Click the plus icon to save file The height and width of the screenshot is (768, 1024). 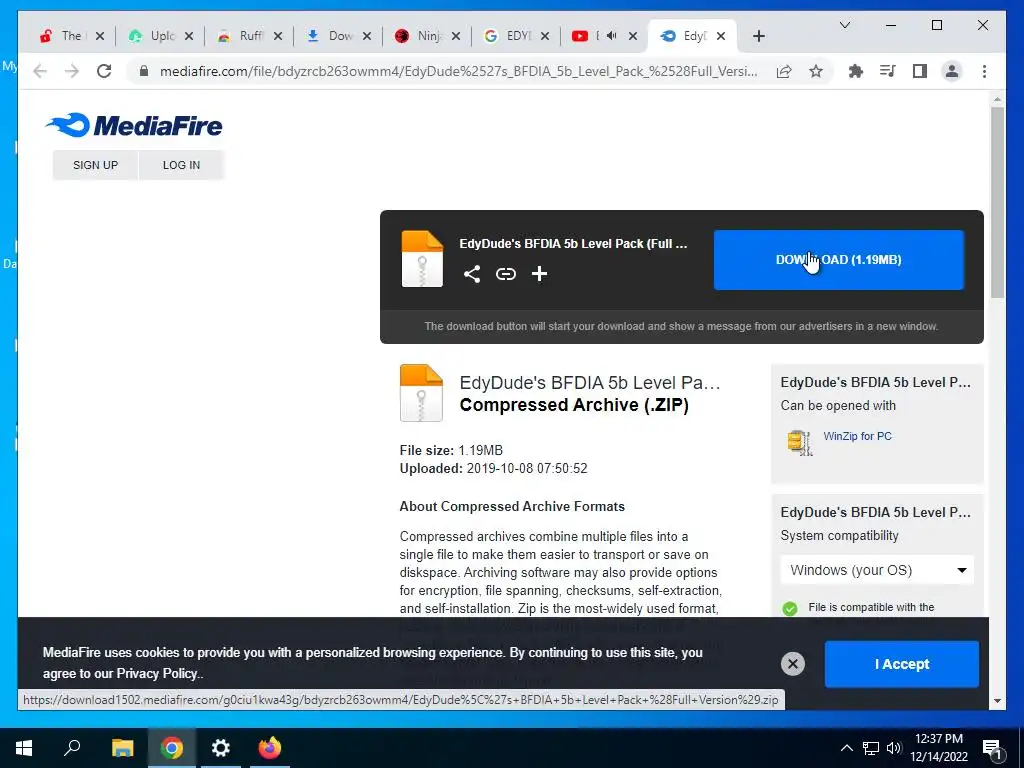point(539,274)
